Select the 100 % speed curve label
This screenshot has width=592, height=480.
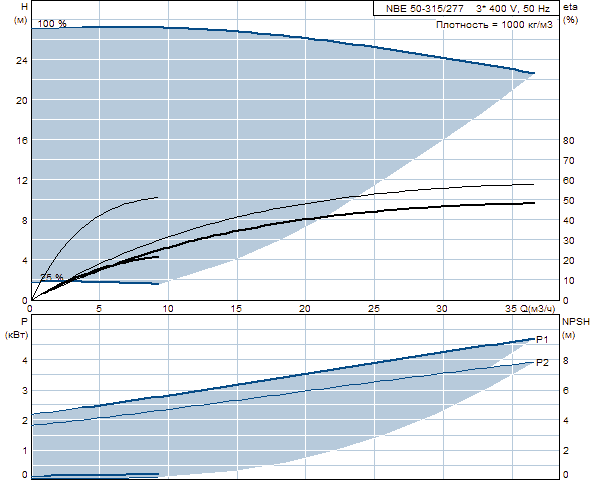click(52, 23)
